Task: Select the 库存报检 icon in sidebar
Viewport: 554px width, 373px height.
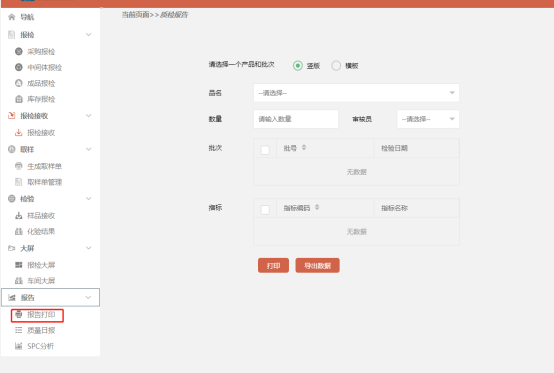Action: pos(19,99)
